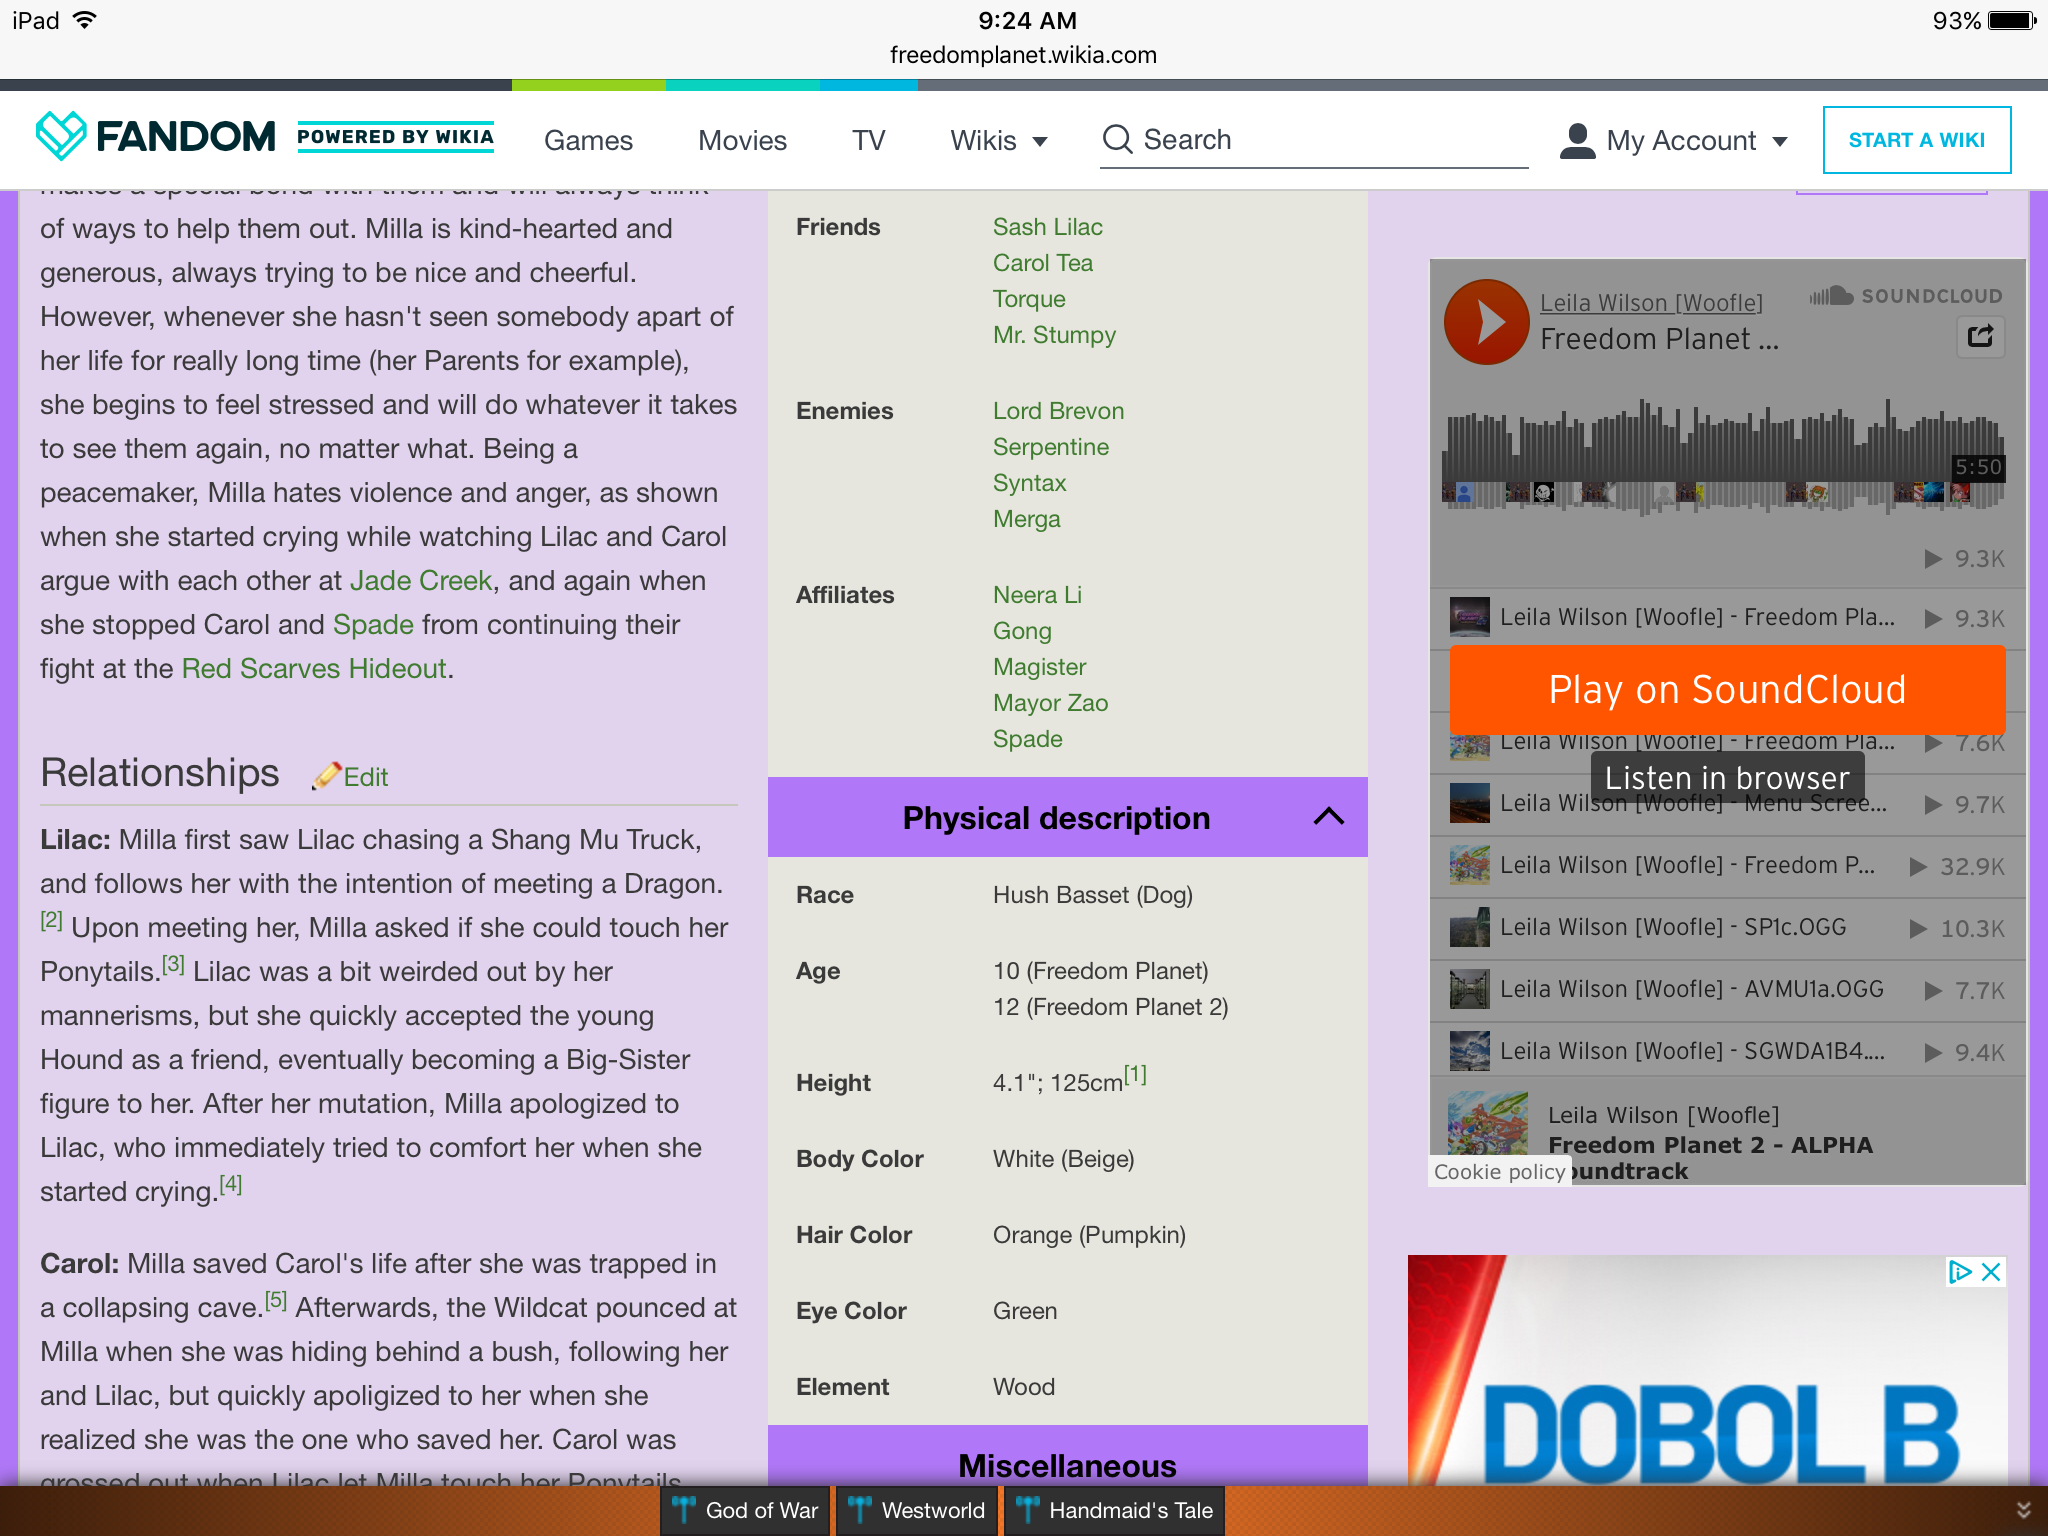Open the AdChoices info icon
The width and height of the screenshot is (2048, 1536).
(x=1960, y=1272)
